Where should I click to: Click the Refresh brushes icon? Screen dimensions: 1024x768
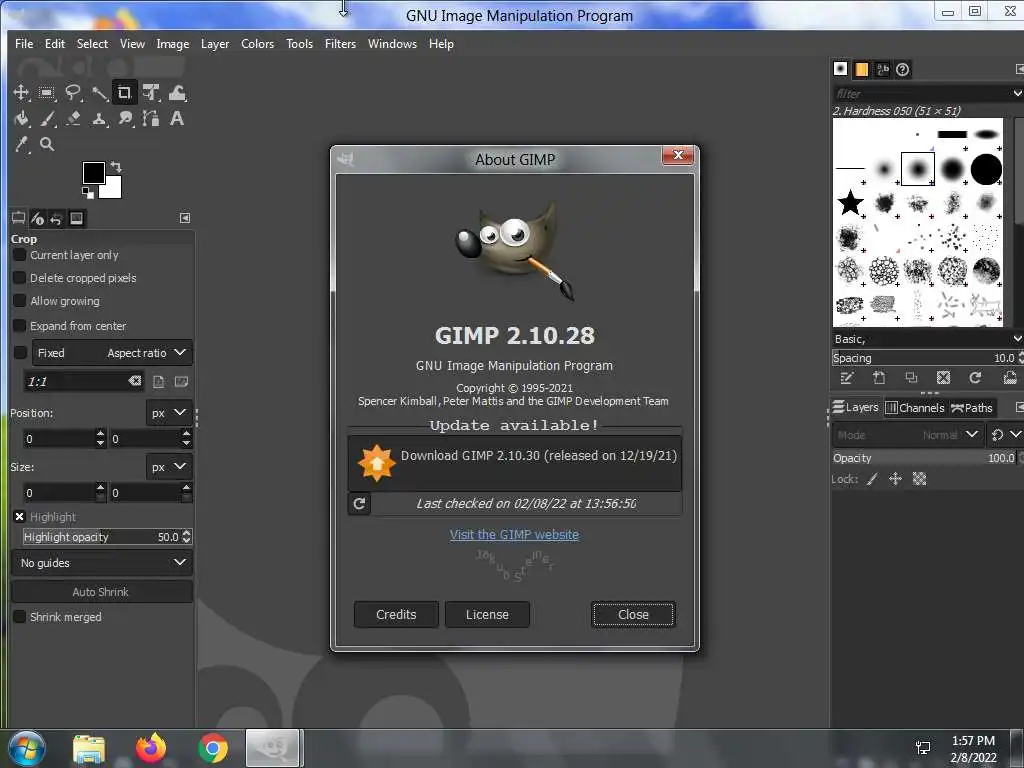[x=975, y=377]
